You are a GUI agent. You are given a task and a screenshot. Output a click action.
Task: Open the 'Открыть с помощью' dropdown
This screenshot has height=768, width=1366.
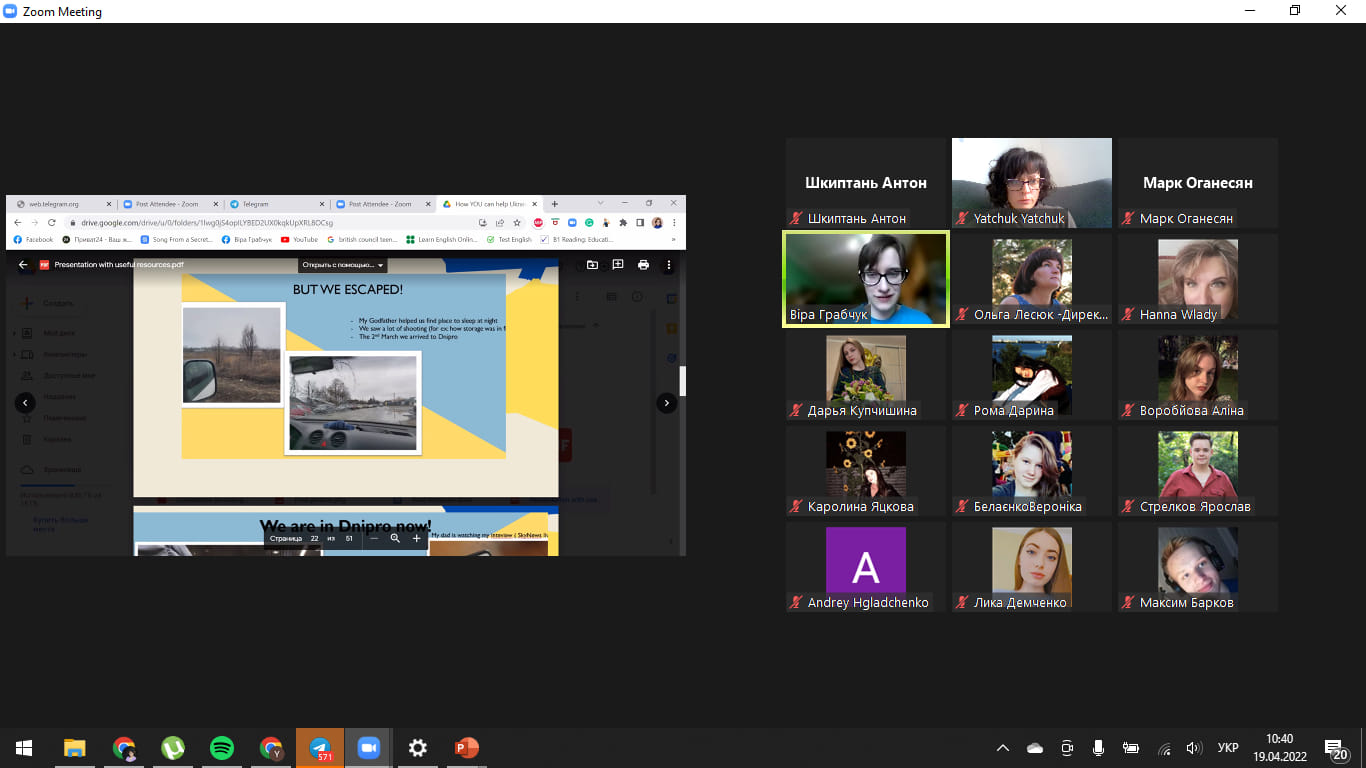[342, 265]
